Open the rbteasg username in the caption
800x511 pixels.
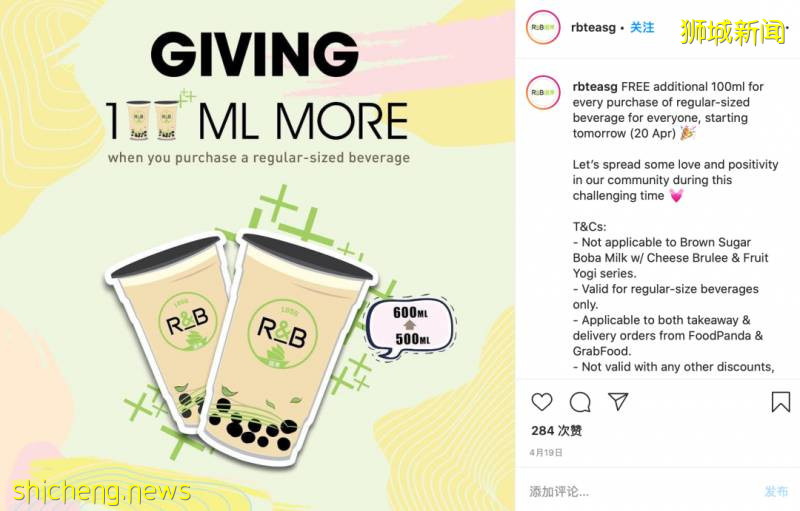coord(595,87)
